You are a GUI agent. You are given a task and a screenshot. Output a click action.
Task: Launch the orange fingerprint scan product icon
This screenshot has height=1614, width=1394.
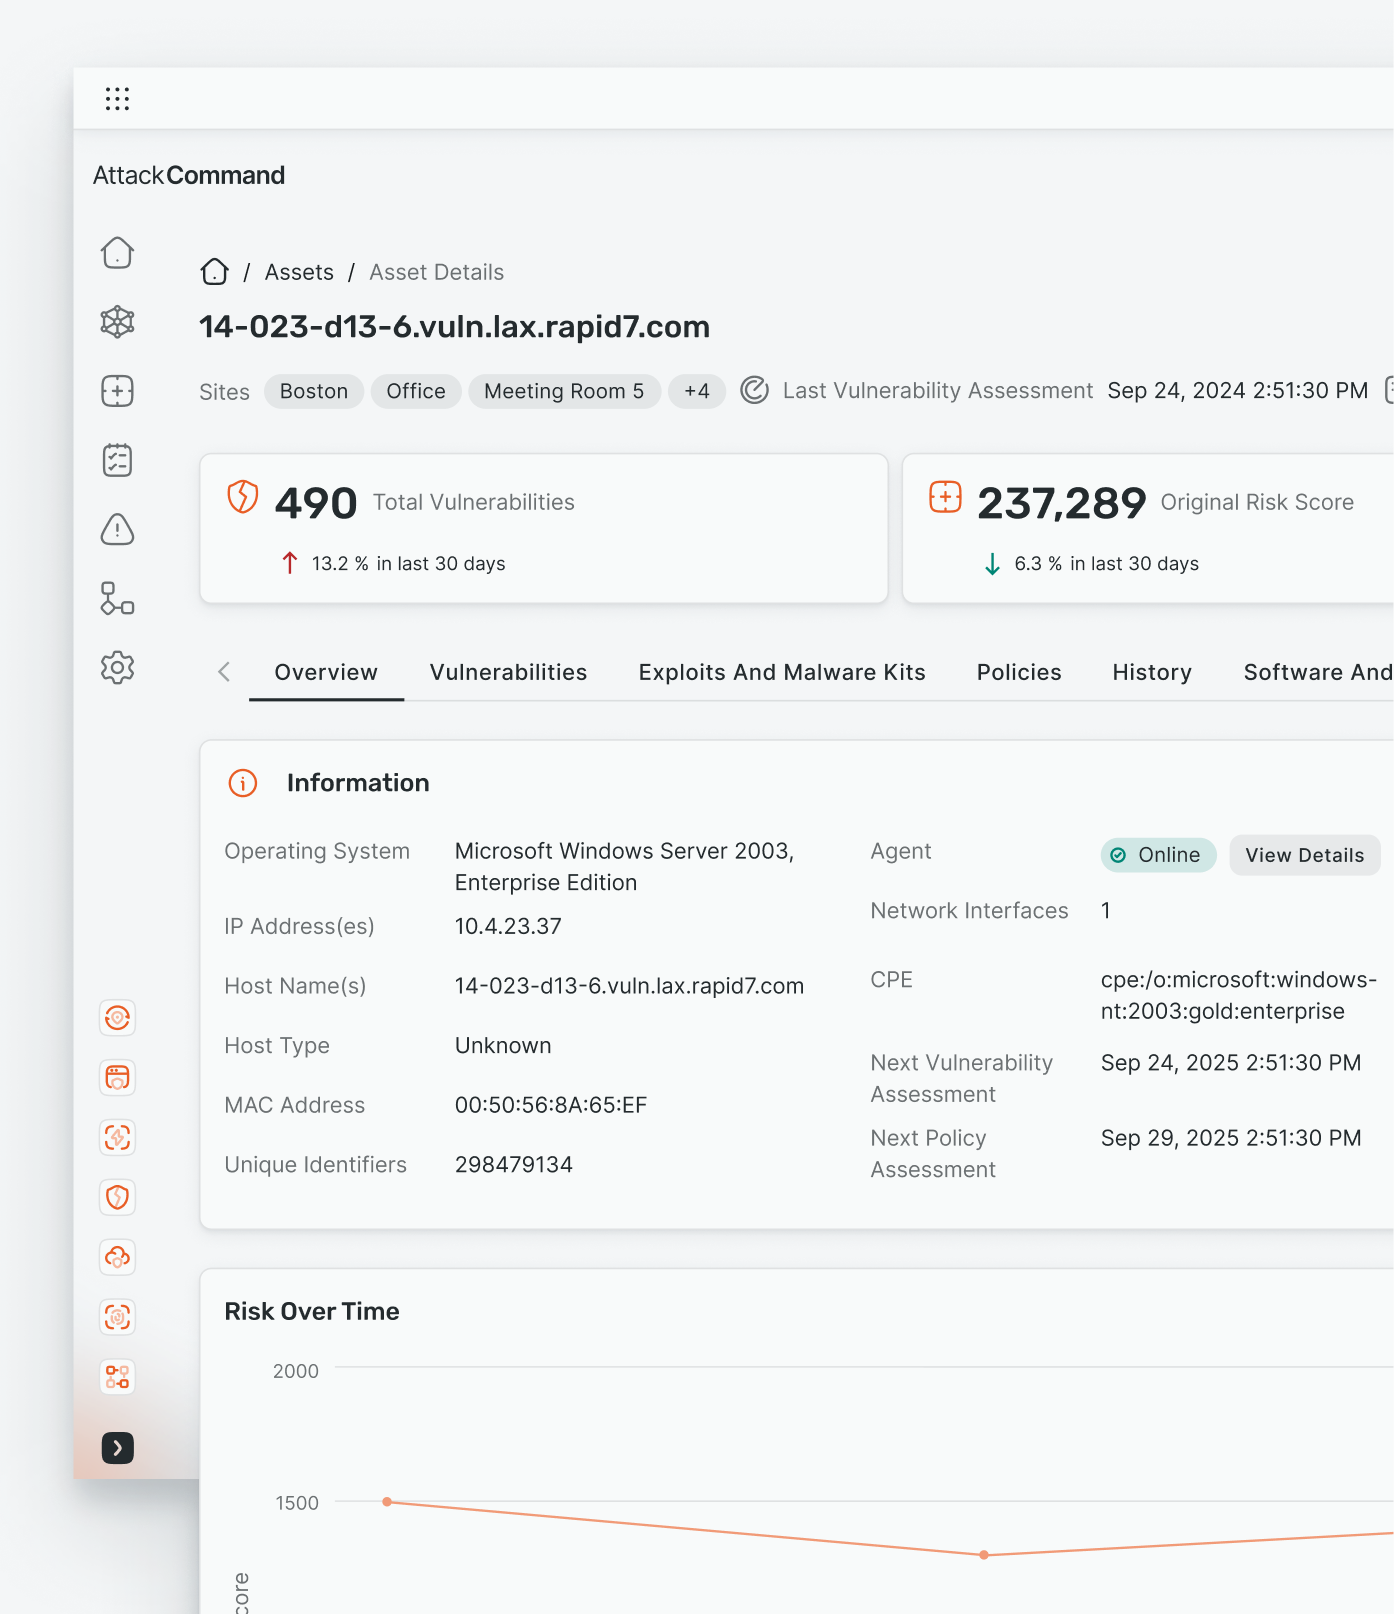pos(117,1317)
